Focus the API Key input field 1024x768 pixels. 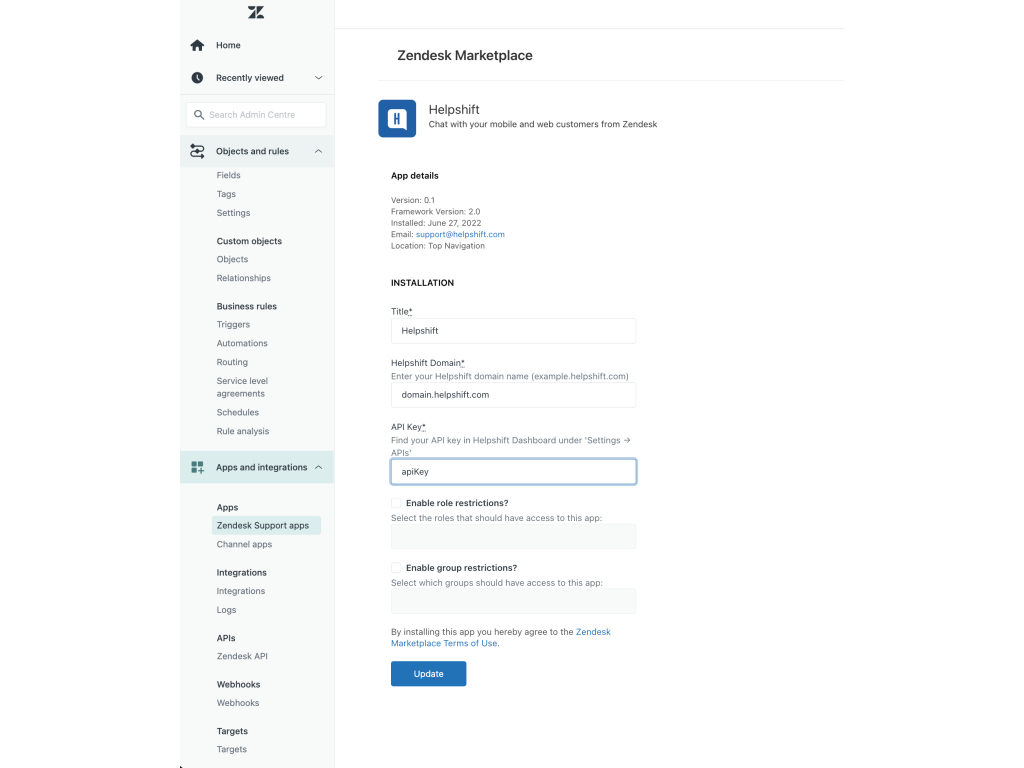513,471
